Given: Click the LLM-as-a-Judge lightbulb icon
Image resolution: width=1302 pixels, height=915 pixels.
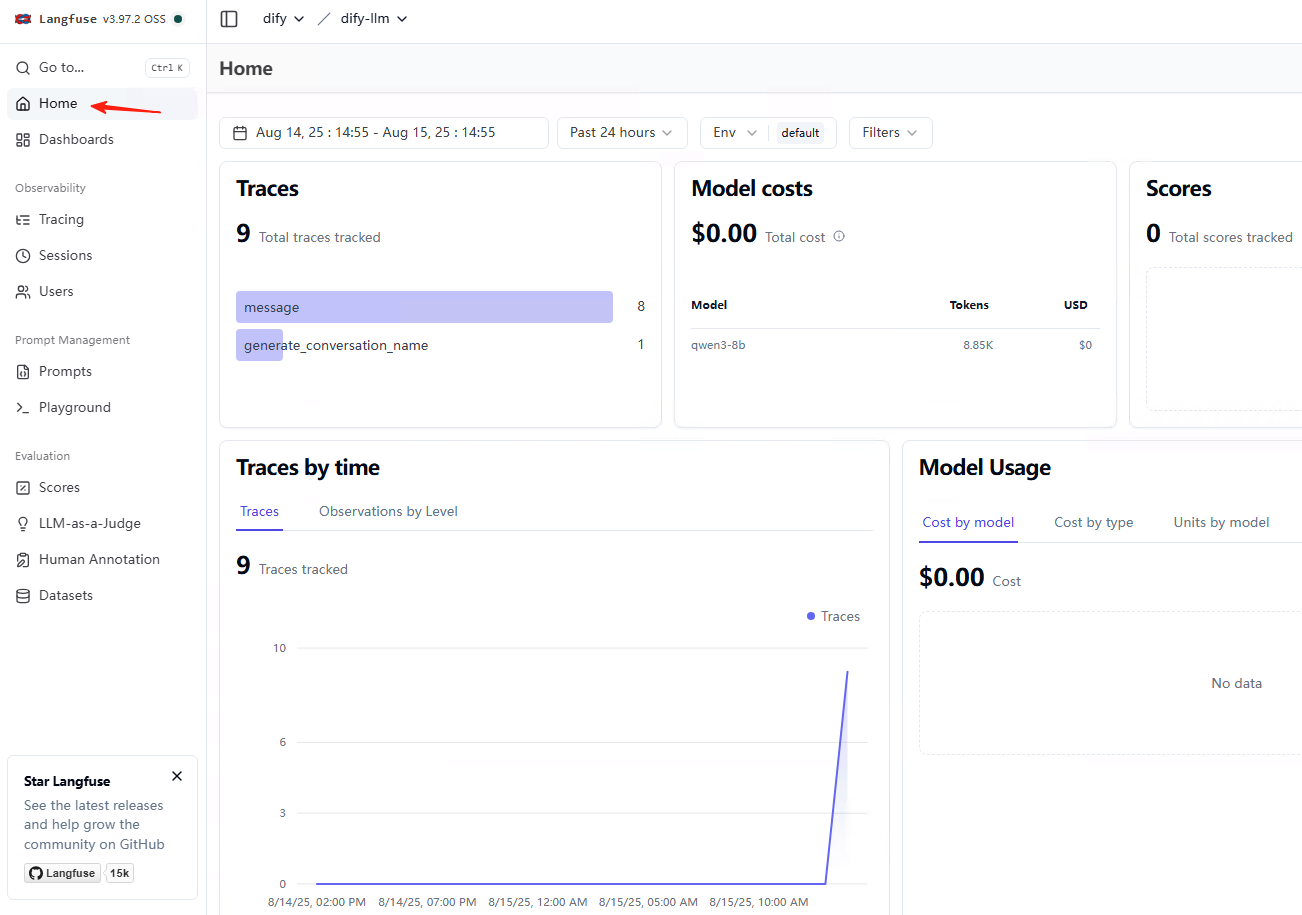Looking at the screenshot, I should click(x=23, y=524).
